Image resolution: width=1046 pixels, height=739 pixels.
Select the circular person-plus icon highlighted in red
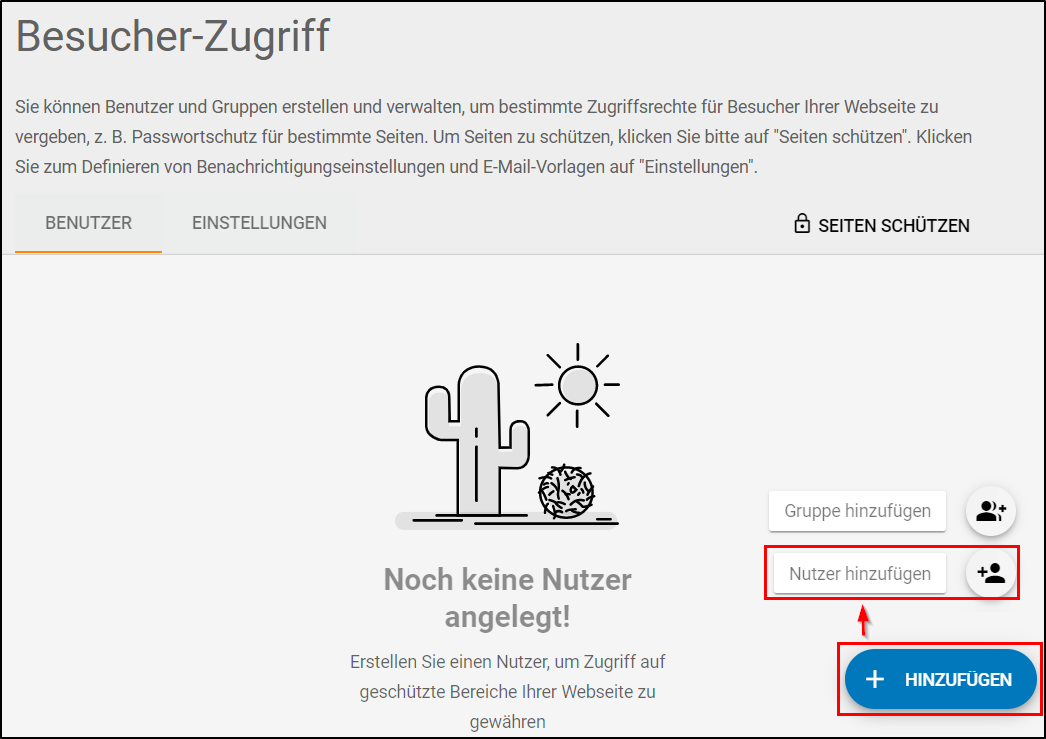click(x=989, y=573)
